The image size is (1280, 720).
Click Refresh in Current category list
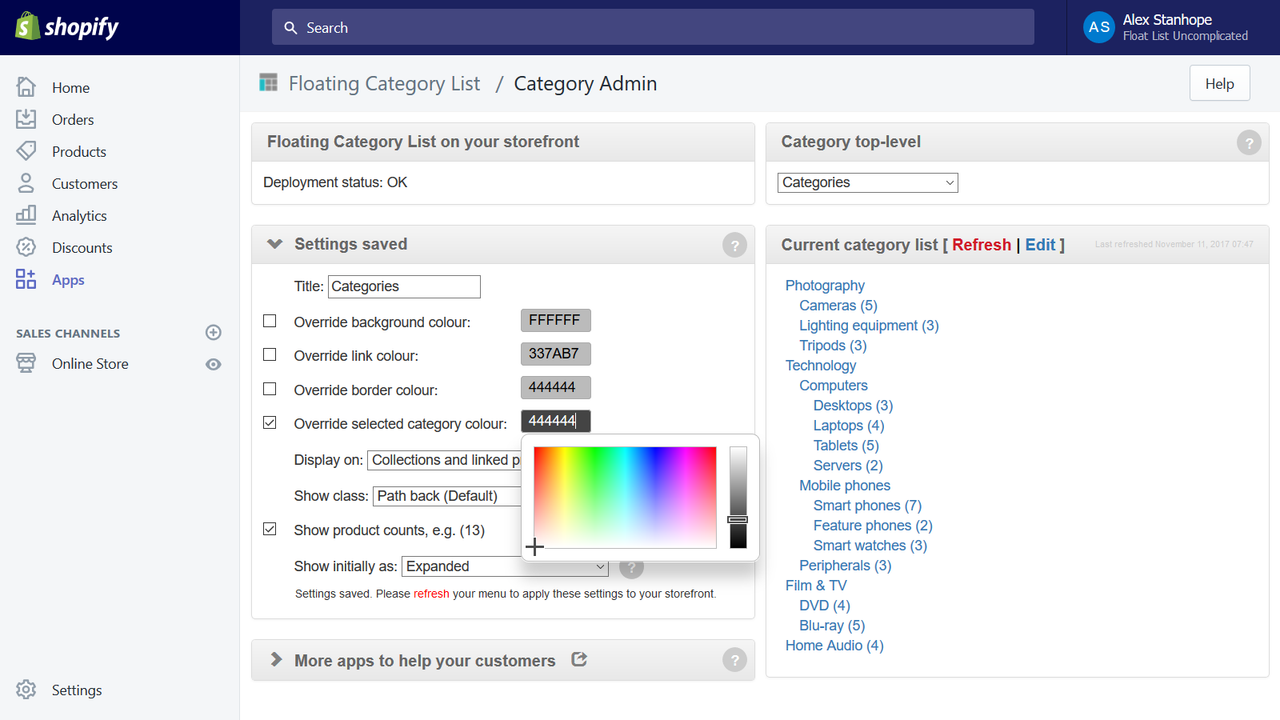pos(981,244)
